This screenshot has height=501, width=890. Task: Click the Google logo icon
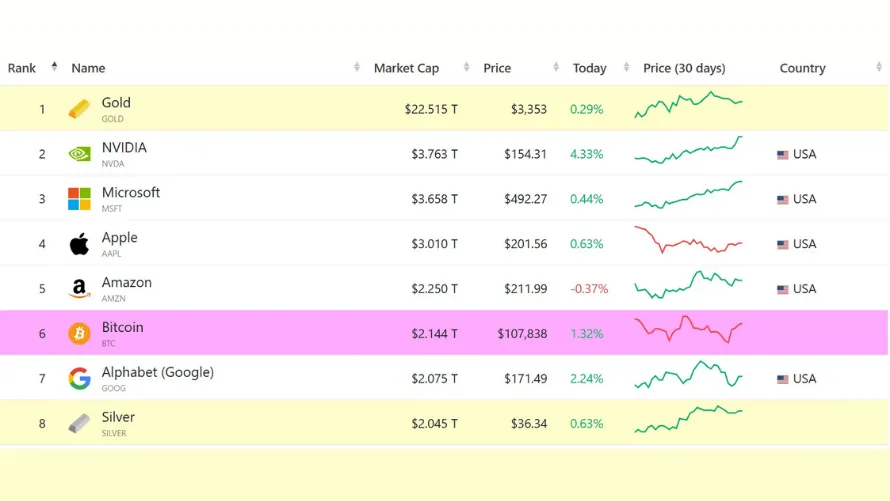point(79,378)
